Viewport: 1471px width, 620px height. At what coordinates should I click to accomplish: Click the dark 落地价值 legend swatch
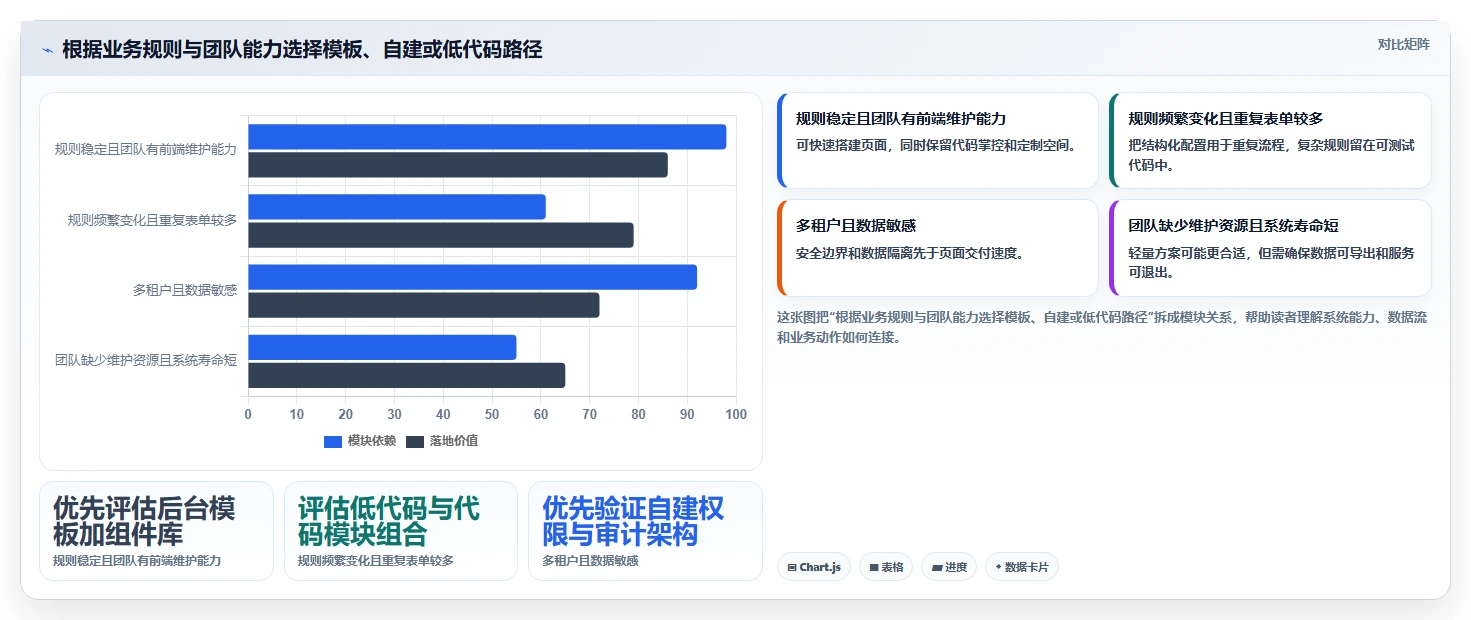pos(415,442)
